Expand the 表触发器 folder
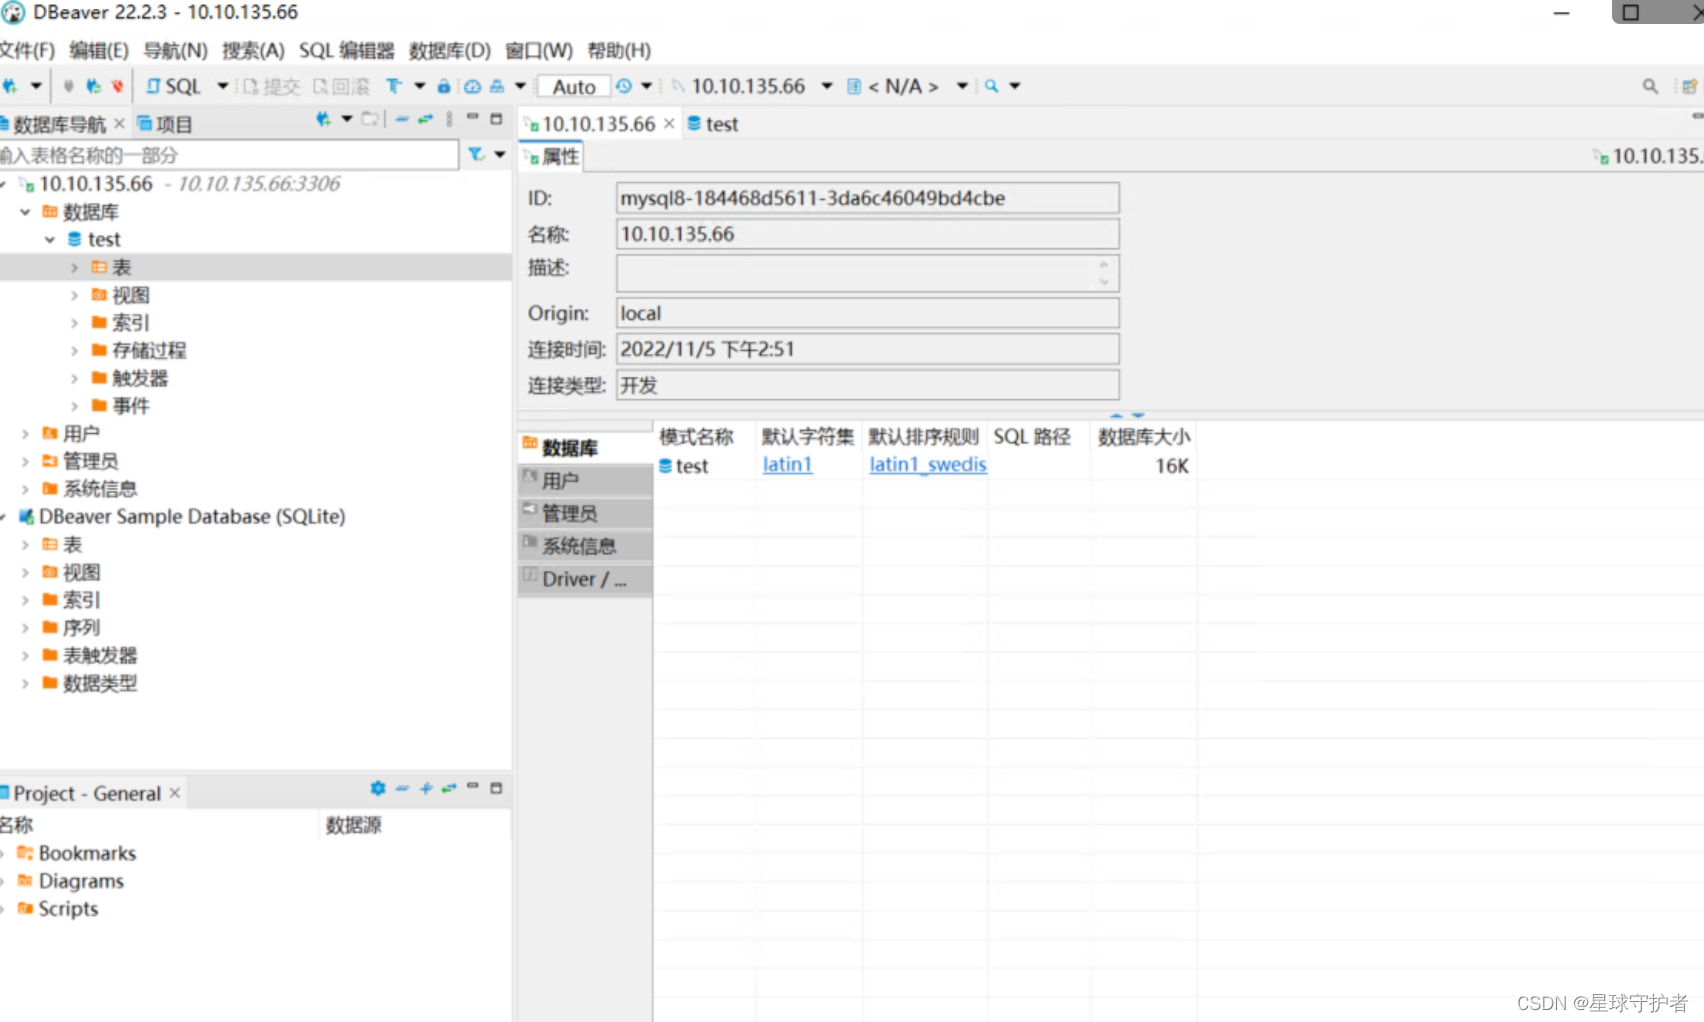The image size is (1704, 1022). coord(25,656)
